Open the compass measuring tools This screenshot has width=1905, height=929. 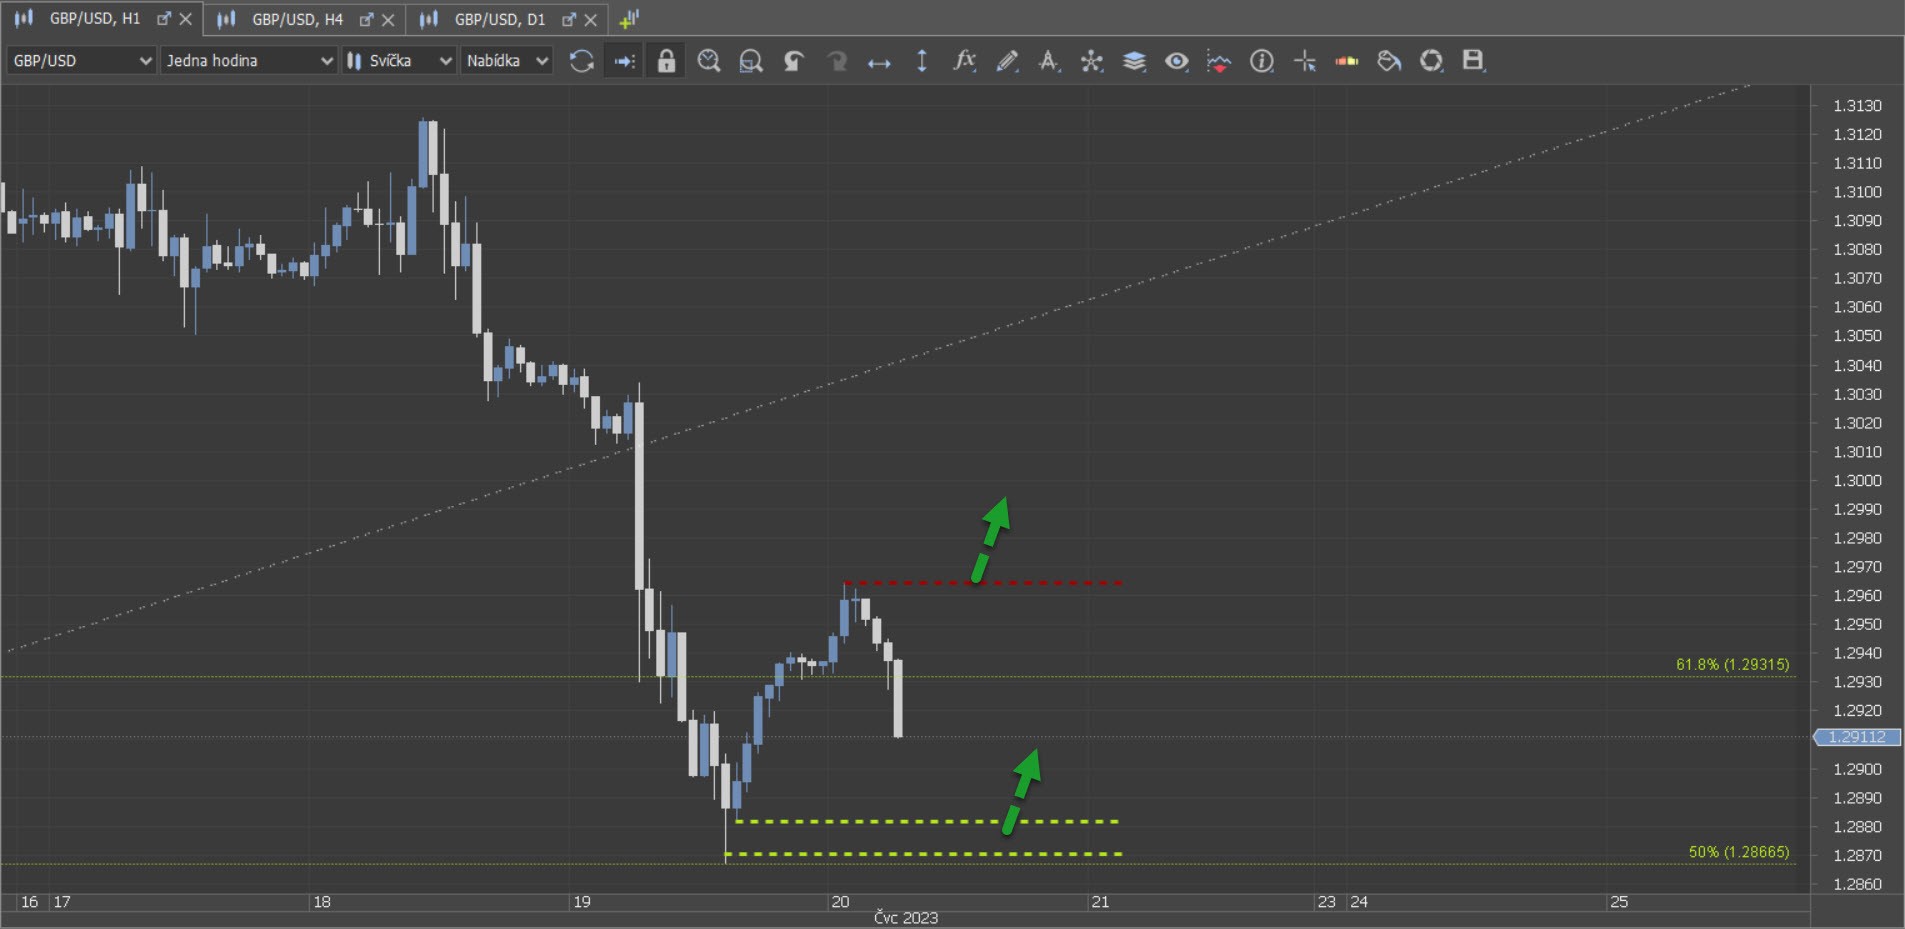click(x=1049, y=61)
